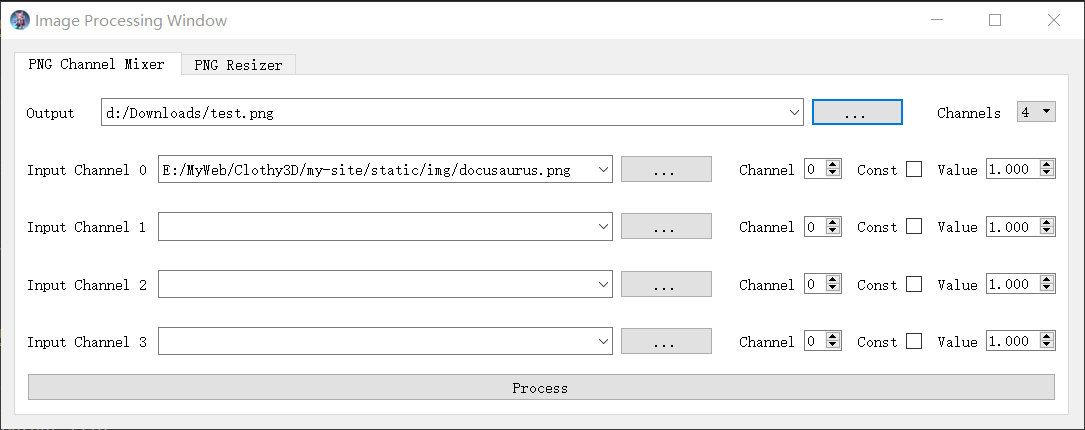Image resolution: width=1085 pixels, height=430 pixels.
Task: Enable Const checkbox for Input Channel 0
Action: point(914,170)
